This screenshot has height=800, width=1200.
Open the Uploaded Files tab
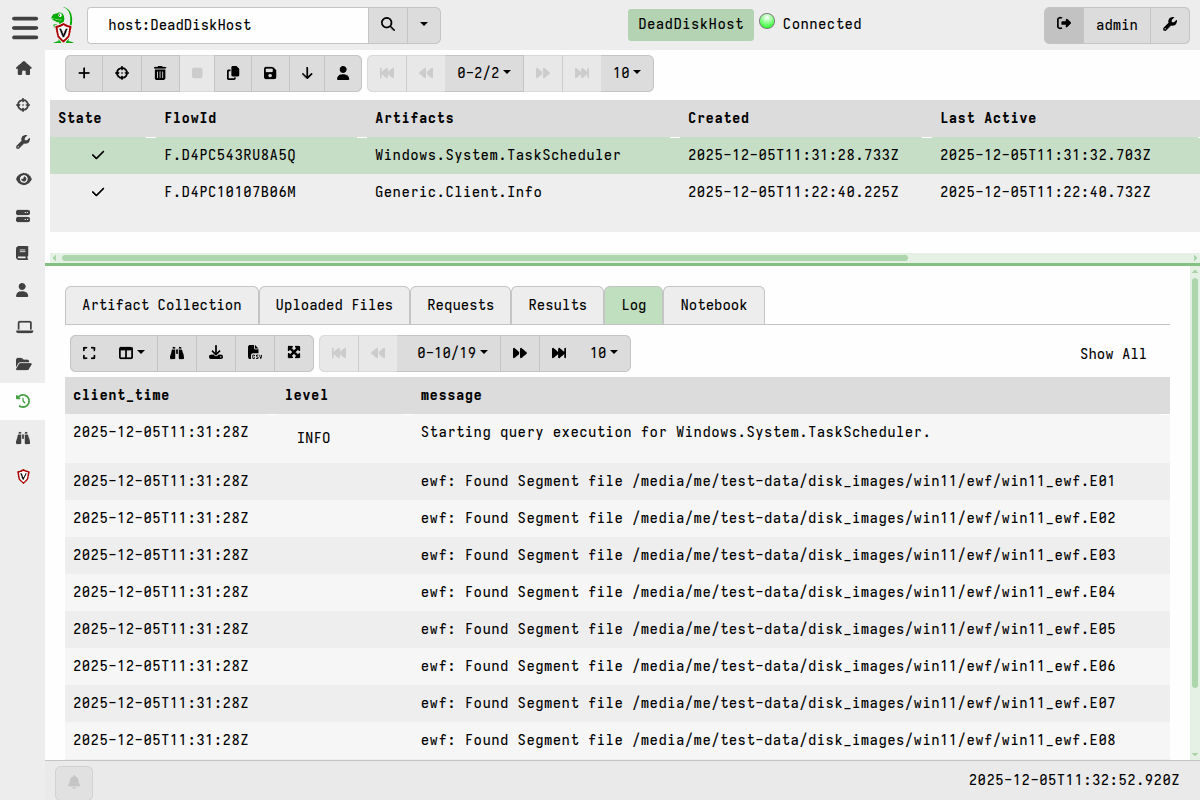point(334,305)
